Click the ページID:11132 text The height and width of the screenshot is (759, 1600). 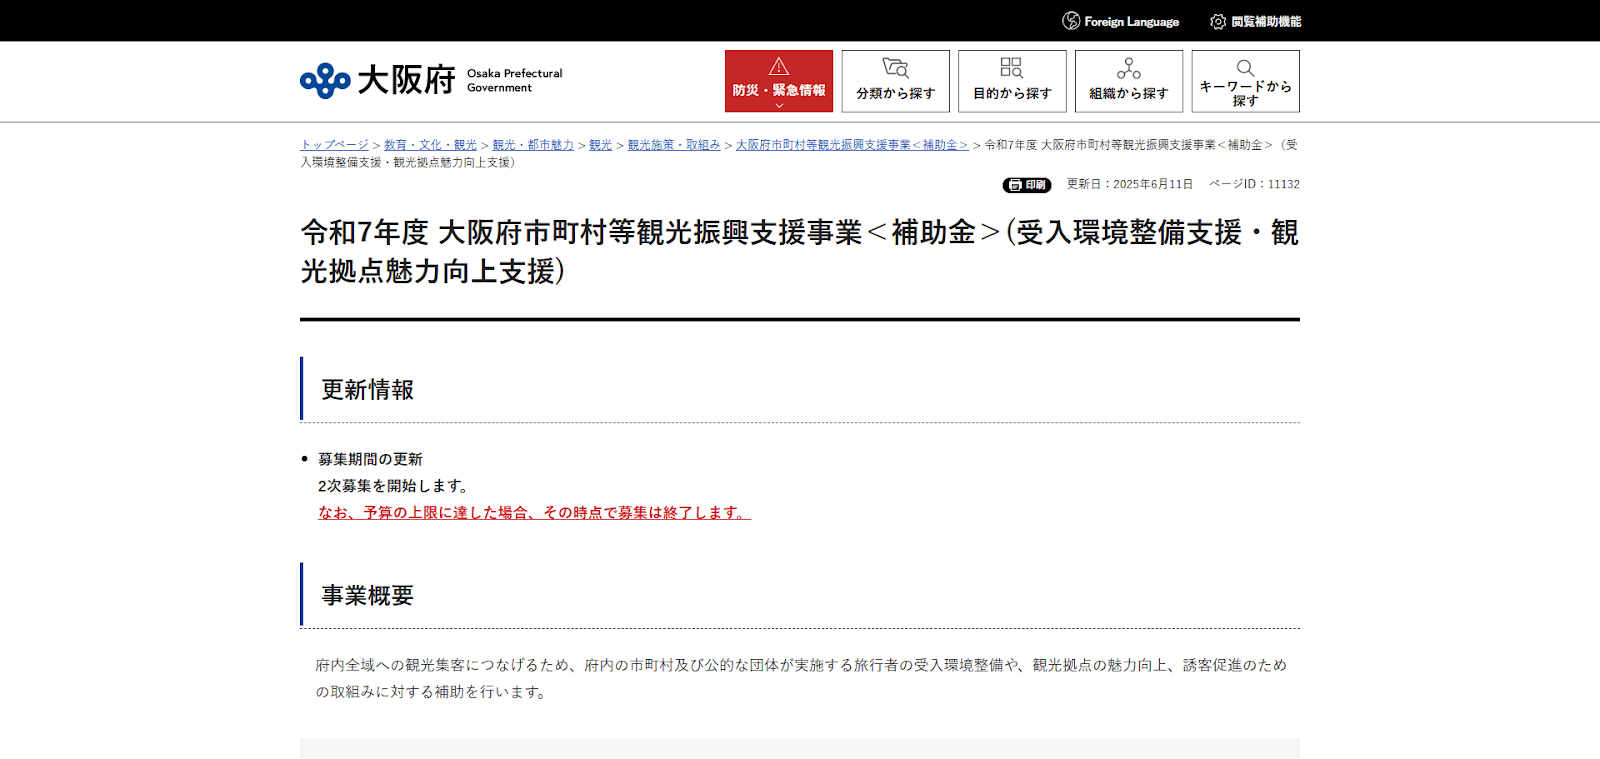(x=1254, y=184)
